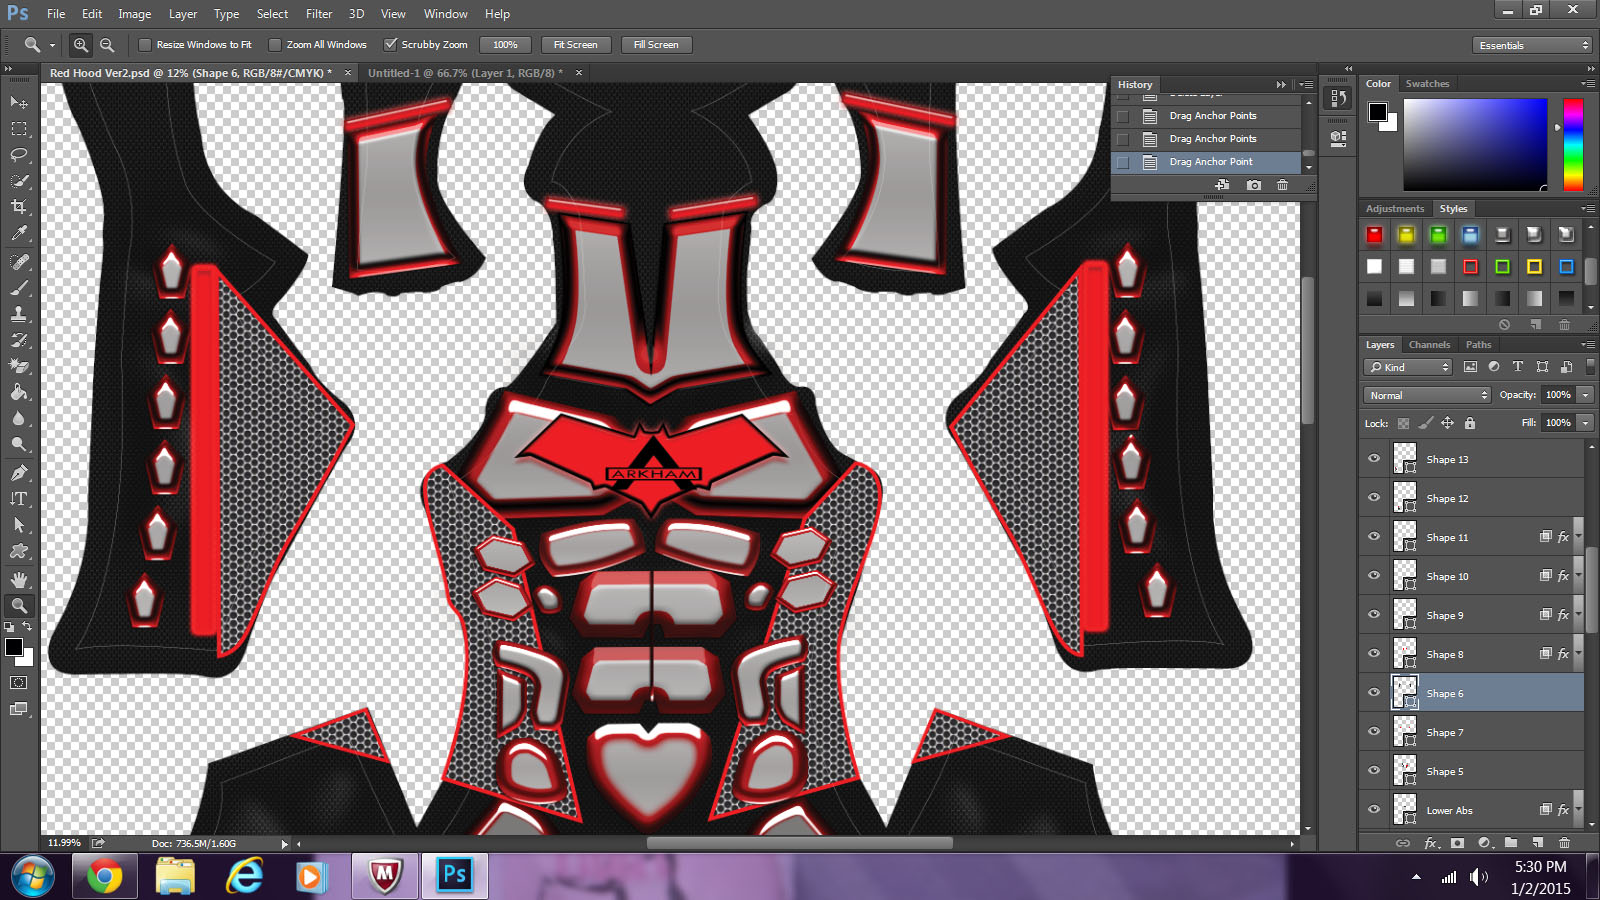
Task: Click the 100% zoom button
Action: pyautogui.click(x=505, y=45)
